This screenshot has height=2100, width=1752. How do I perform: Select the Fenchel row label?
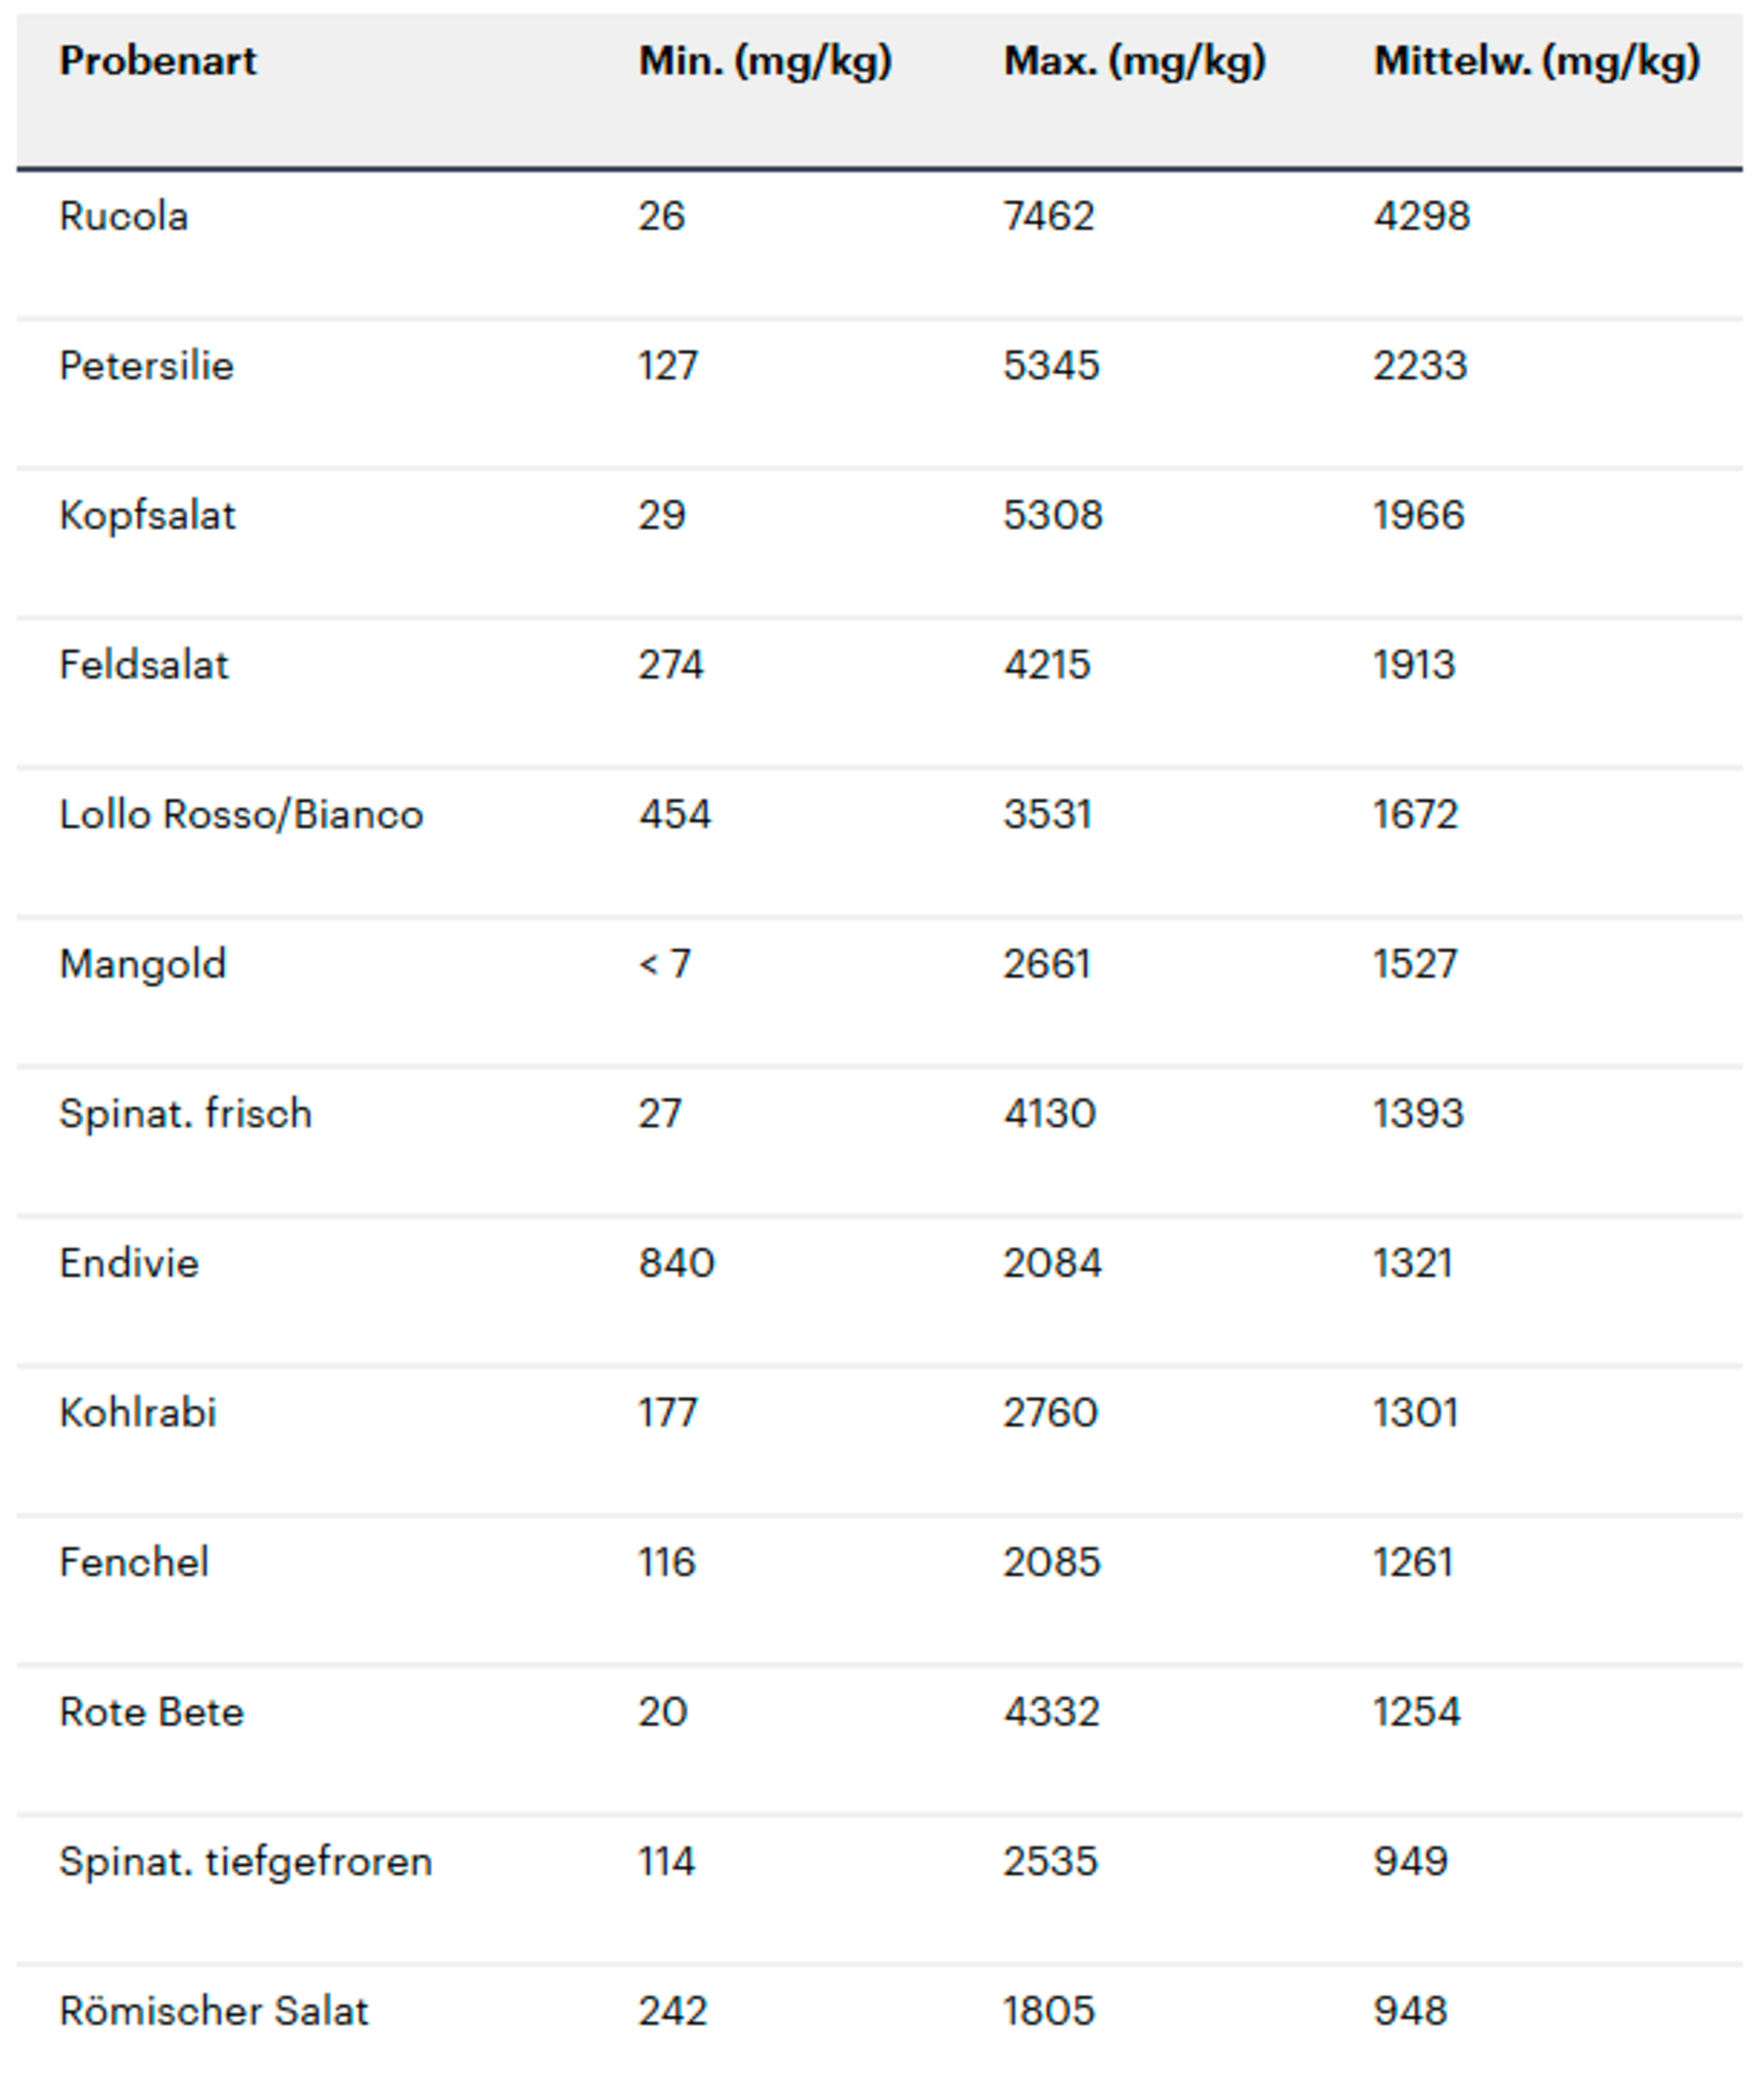click(134, 1563)
